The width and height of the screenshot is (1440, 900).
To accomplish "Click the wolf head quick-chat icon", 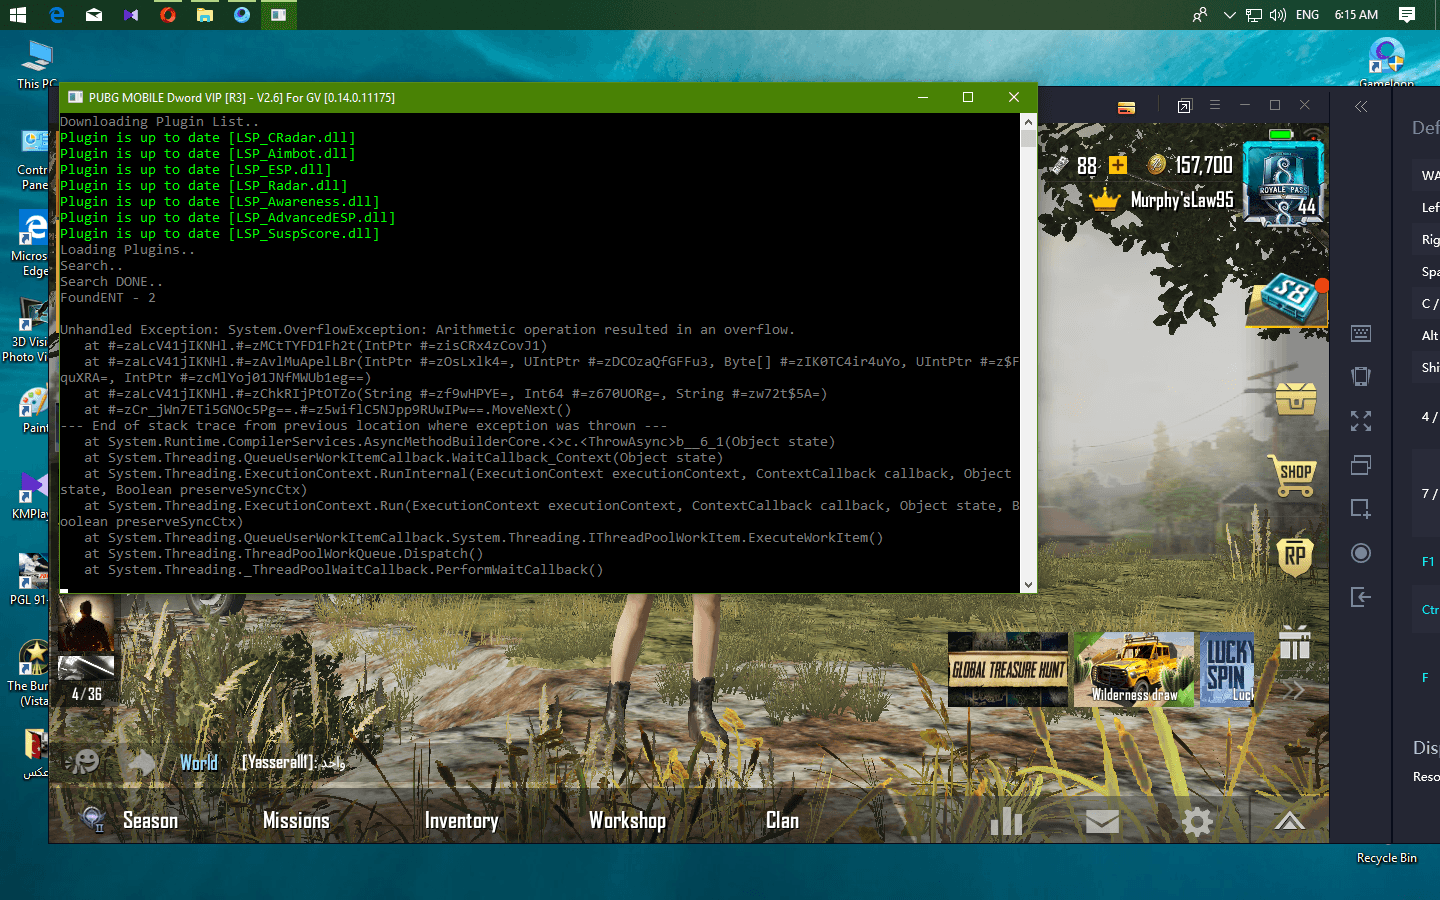I will tap(143, 763).
